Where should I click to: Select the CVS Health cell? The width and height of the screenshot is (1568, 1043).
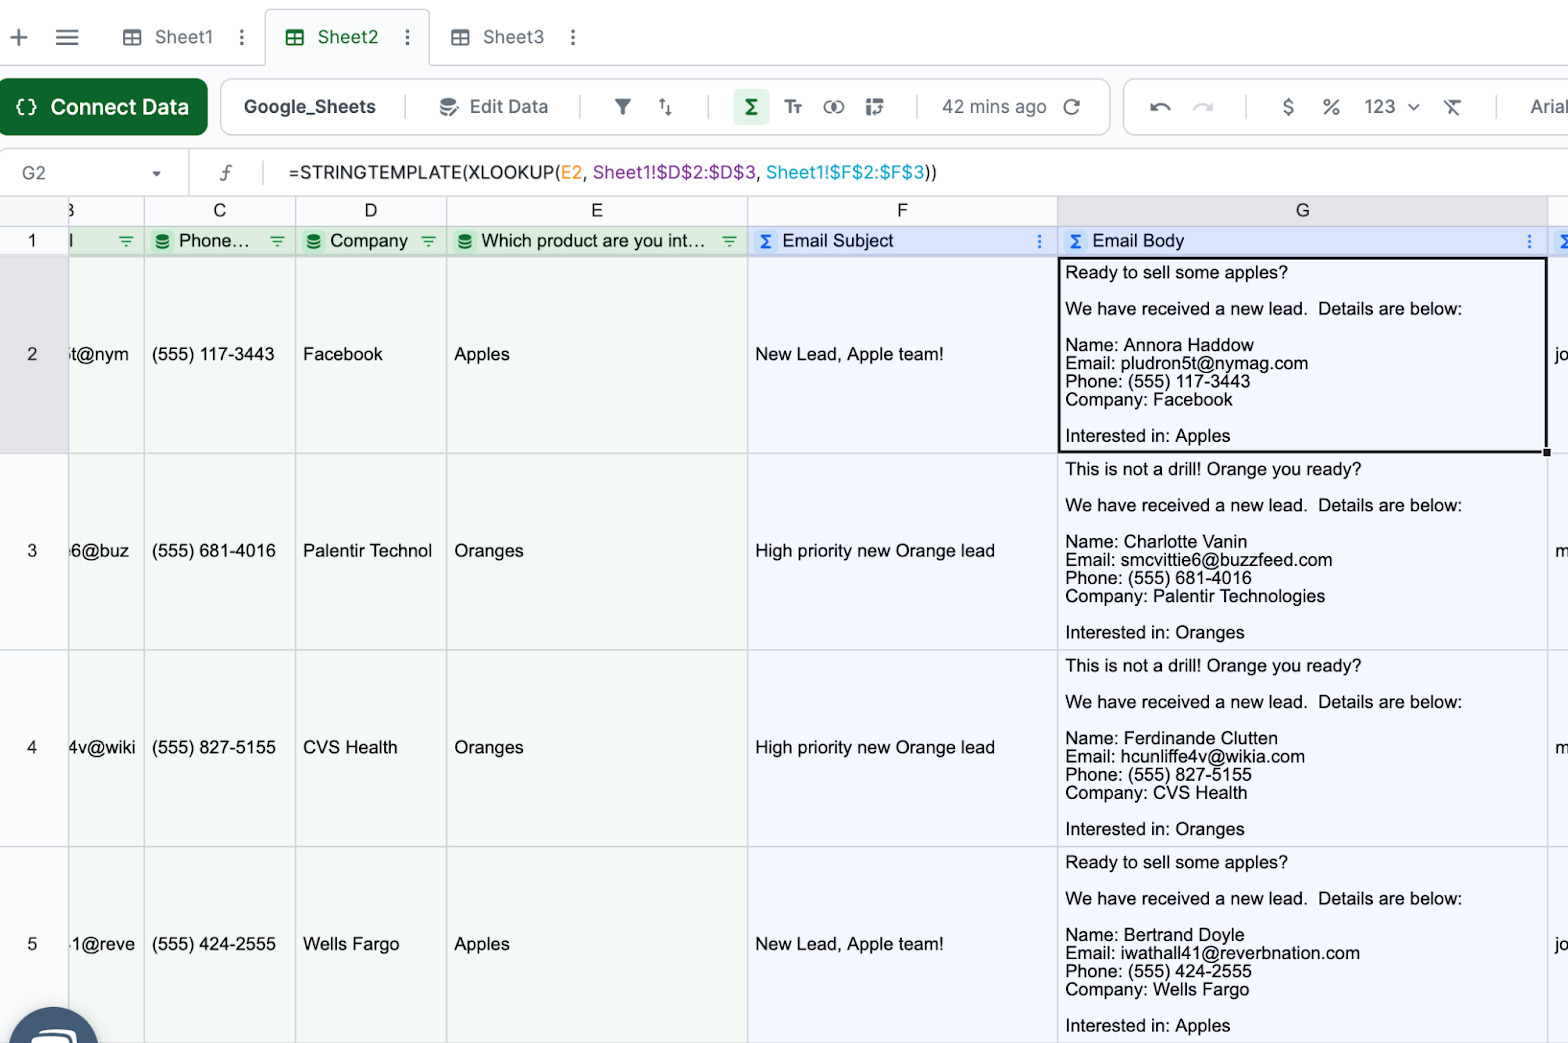click(x=371, y=748)
